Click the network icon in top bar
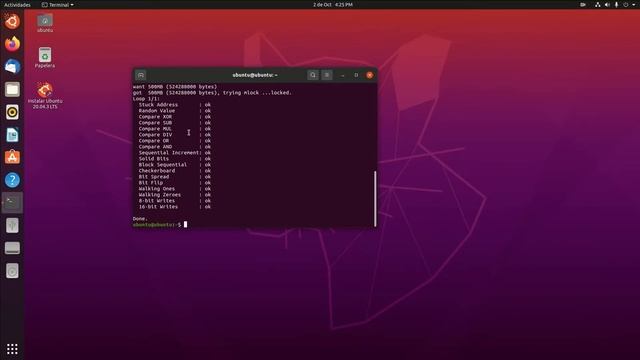Viewport: 640px width, 360px height. click(x=598, y=5)
